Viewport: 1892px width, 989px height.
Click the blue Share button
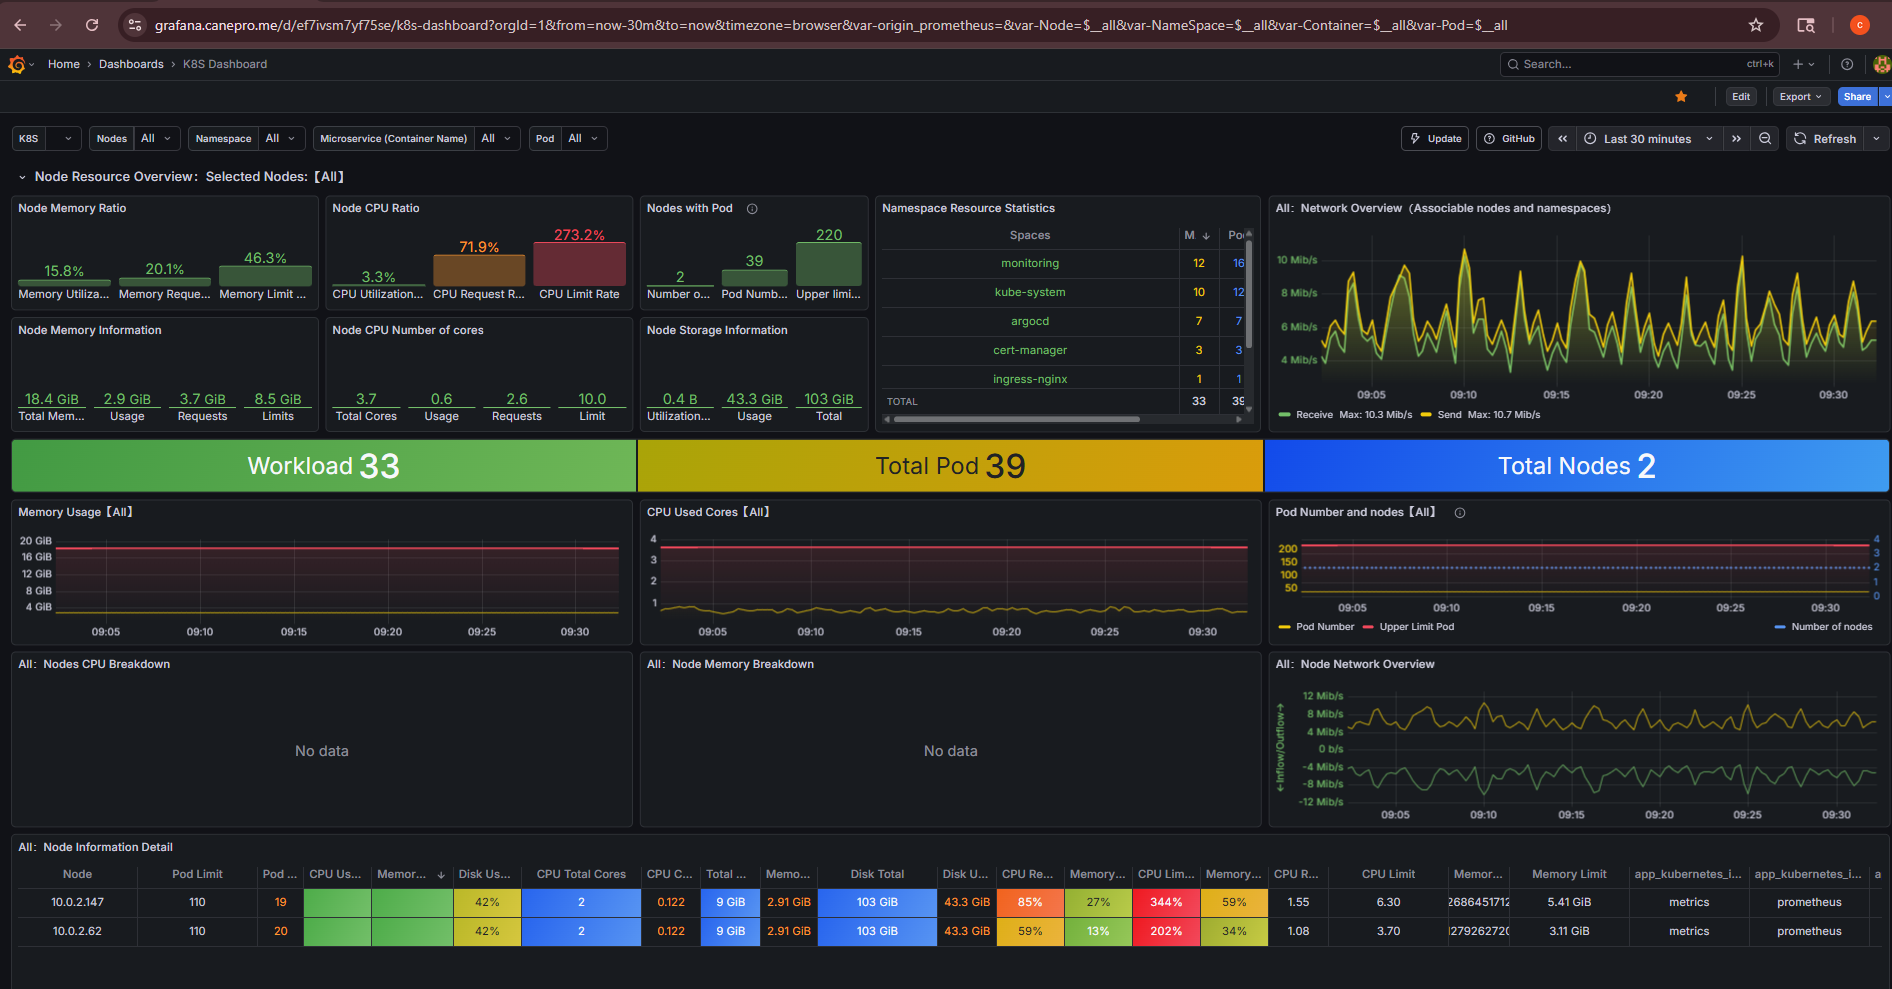1857,97
